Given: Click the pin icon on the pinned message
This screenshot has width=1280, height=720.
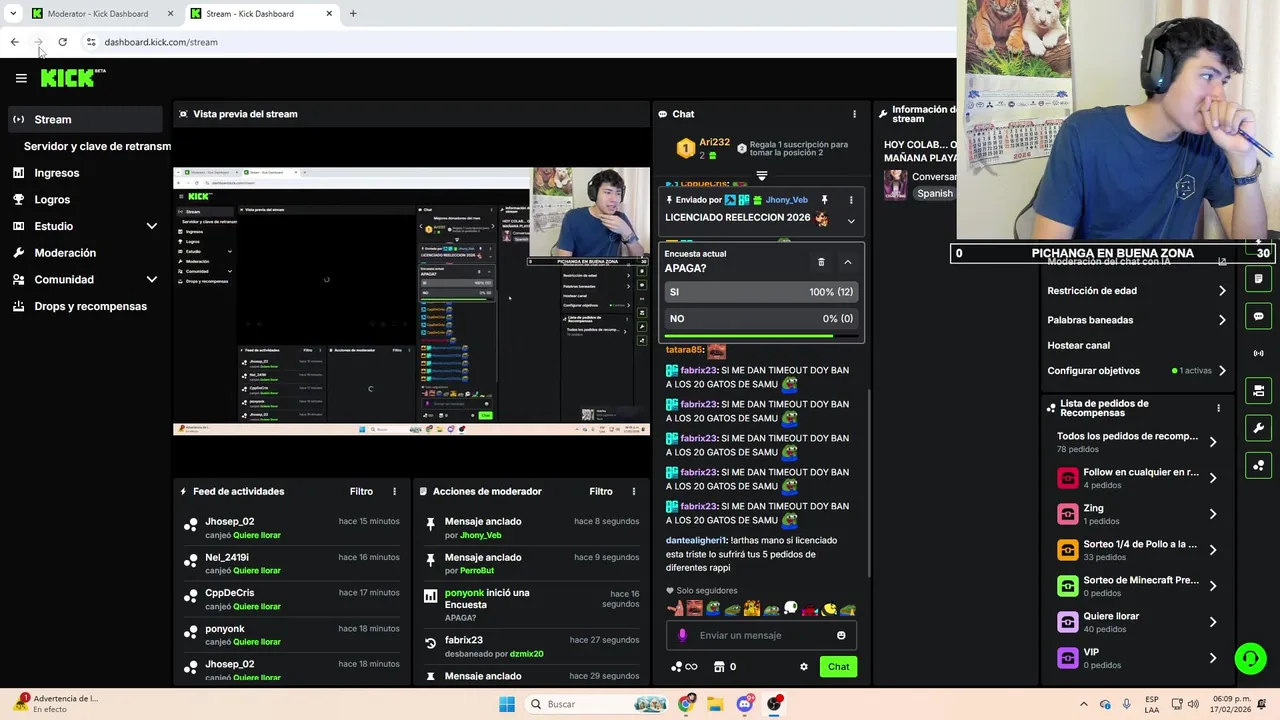Looking at the screenshot, I should 824,200.
